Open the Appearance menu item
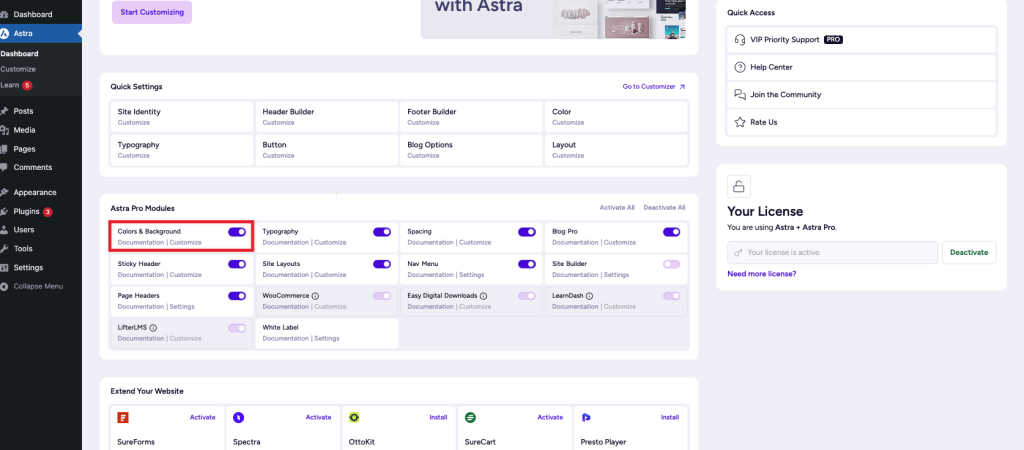This screenshot has height=450, width=1024. pos(35,192)
